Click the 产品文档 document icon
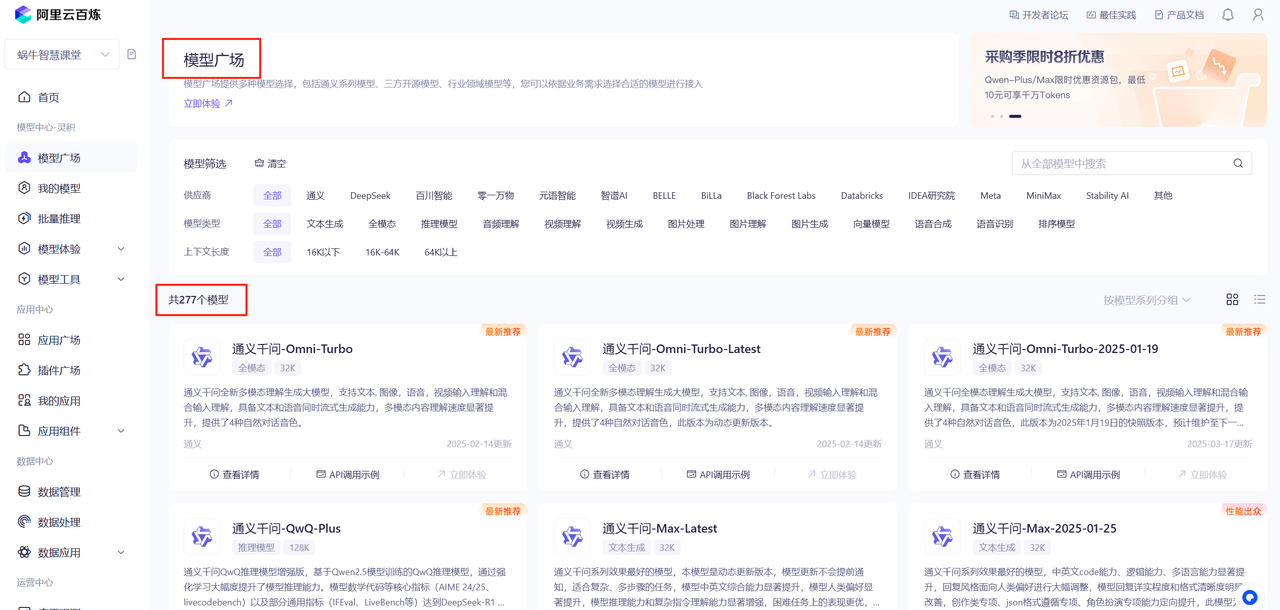1280x610 pixels. coord(1159,15)
